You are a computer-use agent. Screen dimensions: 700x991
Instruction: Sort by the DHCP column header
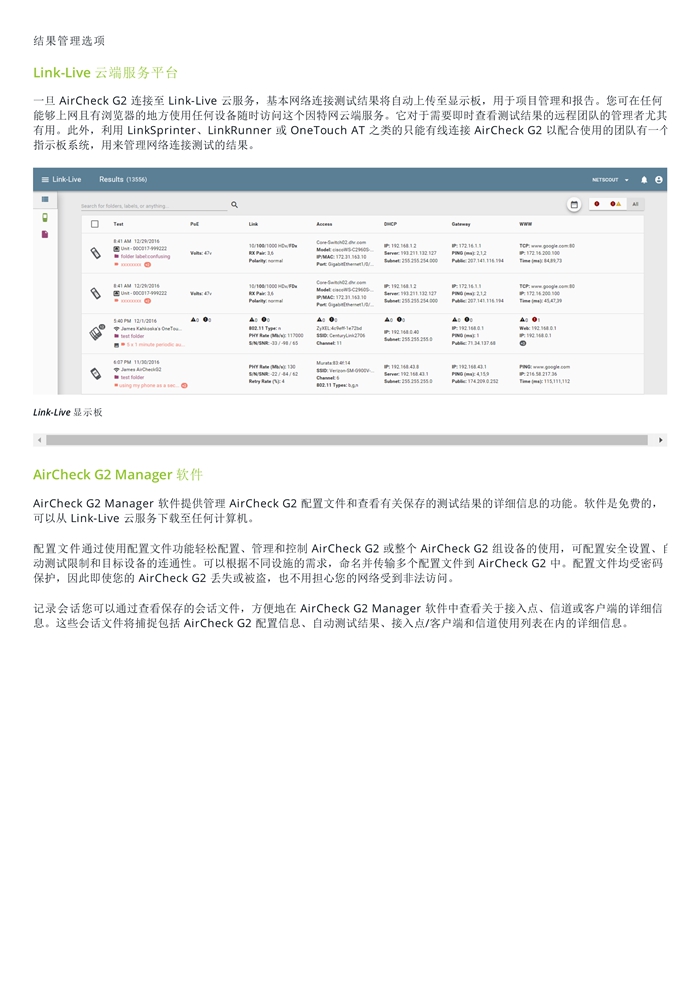pyautogui.click(x=390, y=224)
